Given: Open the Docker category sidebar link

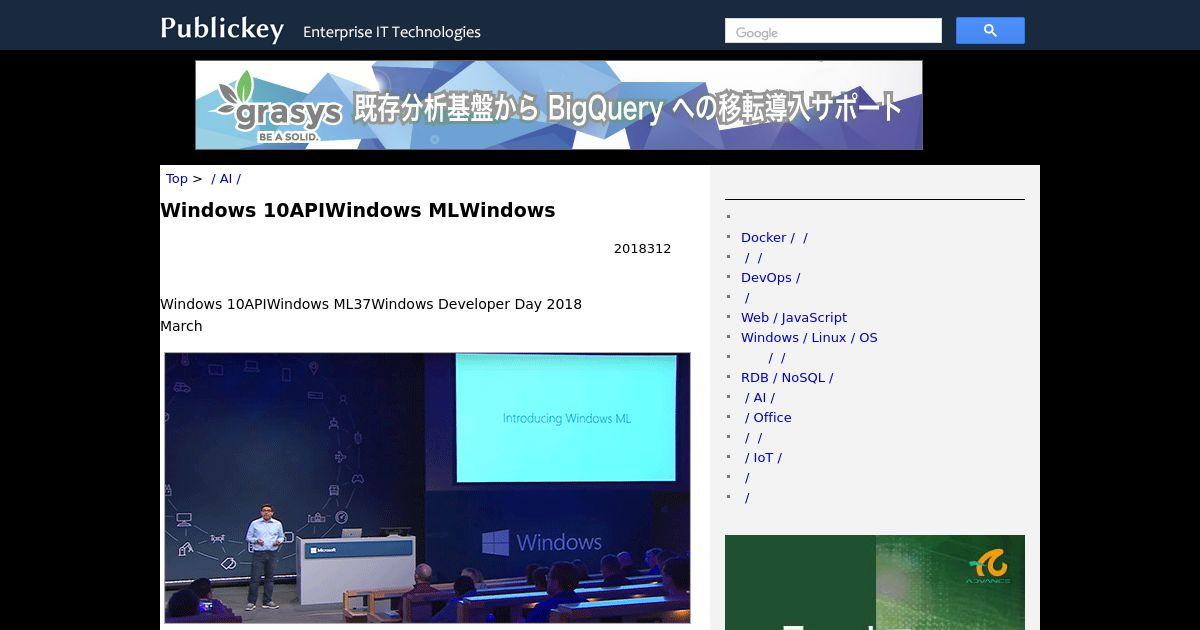Looking at the screenshot, I should pos(774,238).
